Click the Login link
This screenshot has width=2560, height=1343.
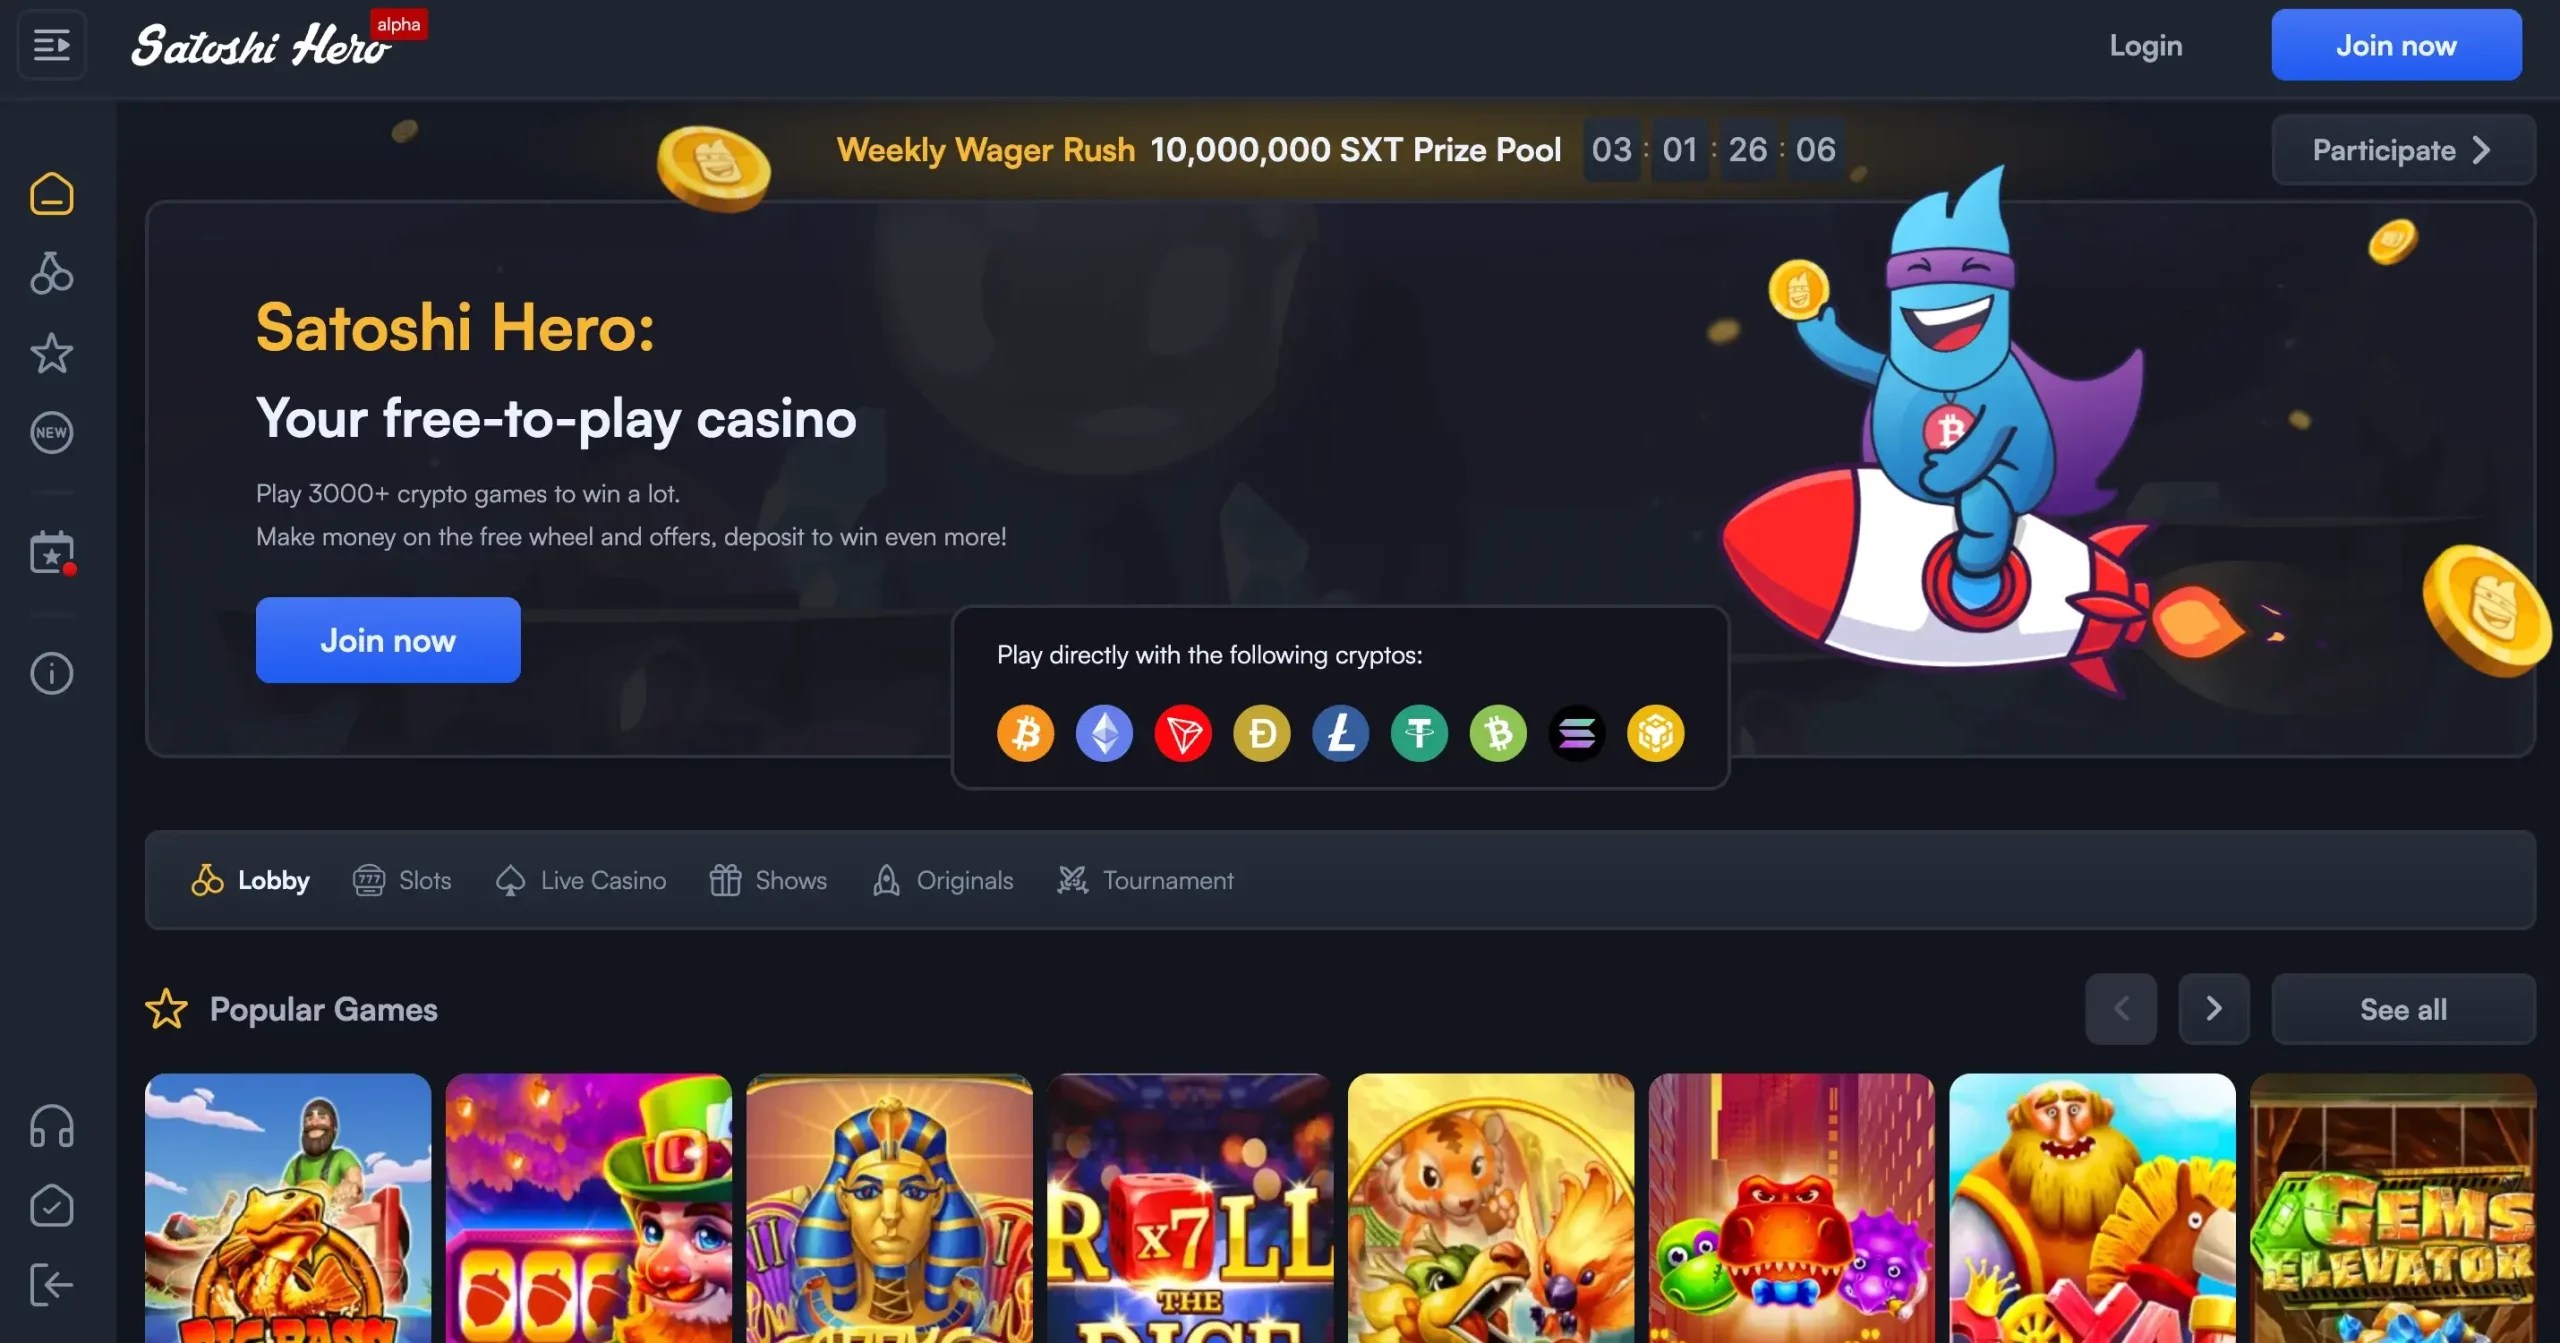coord(2146,45)
